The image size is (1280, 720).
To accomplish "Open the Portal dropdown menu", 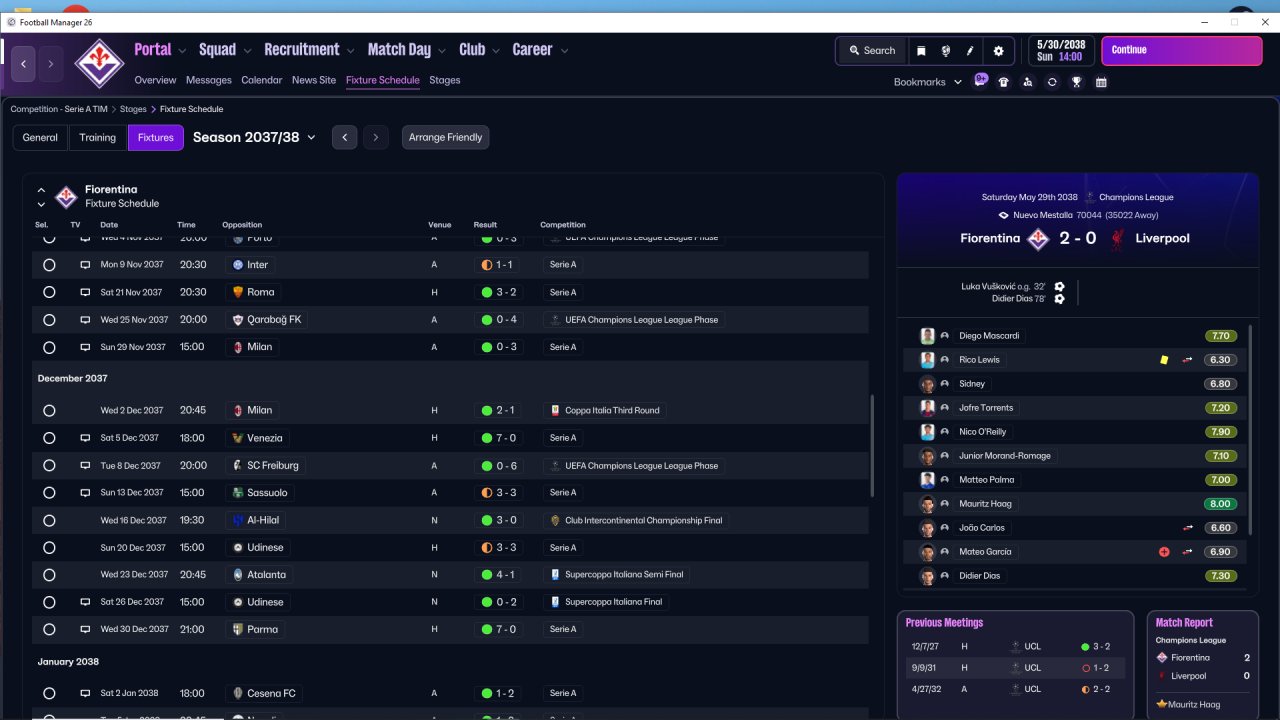I will pos(160,50).
